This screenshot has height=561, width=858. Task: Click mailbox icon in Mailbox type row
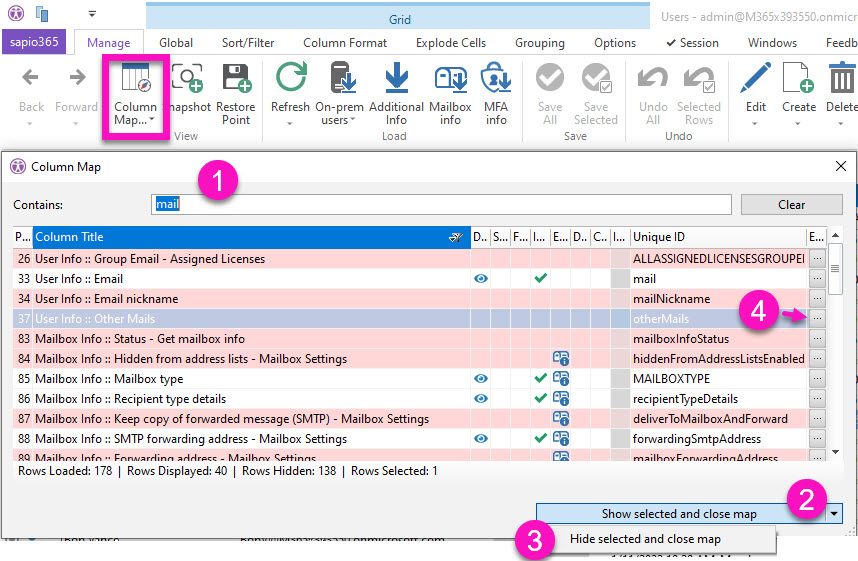point(561,379)
